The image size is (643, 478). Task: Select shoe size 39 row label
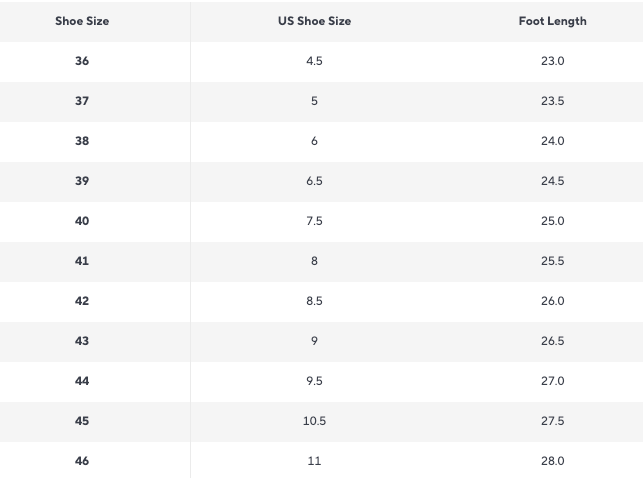coord(82,181)
